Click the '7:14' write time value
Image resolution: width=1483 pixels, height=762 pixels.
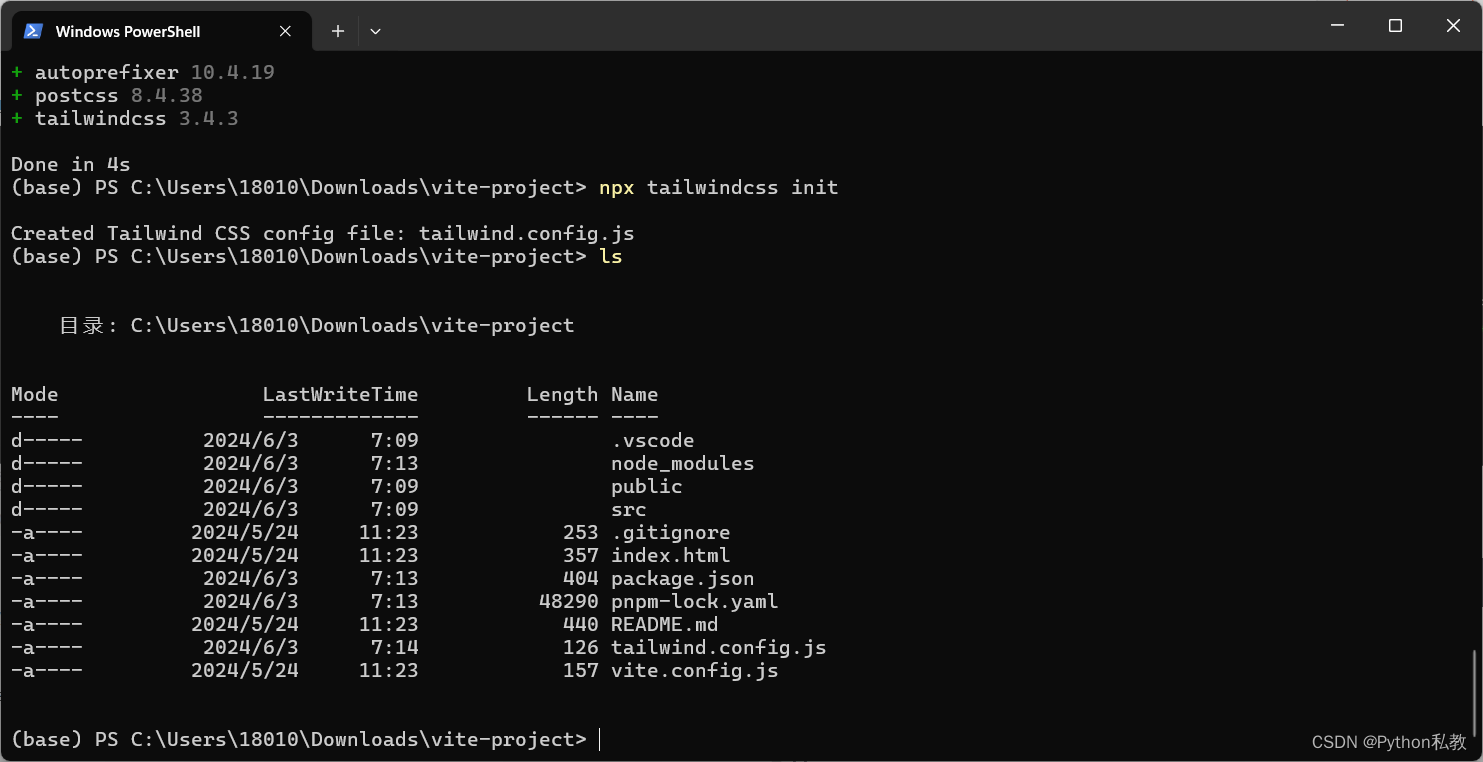point(394,647)
